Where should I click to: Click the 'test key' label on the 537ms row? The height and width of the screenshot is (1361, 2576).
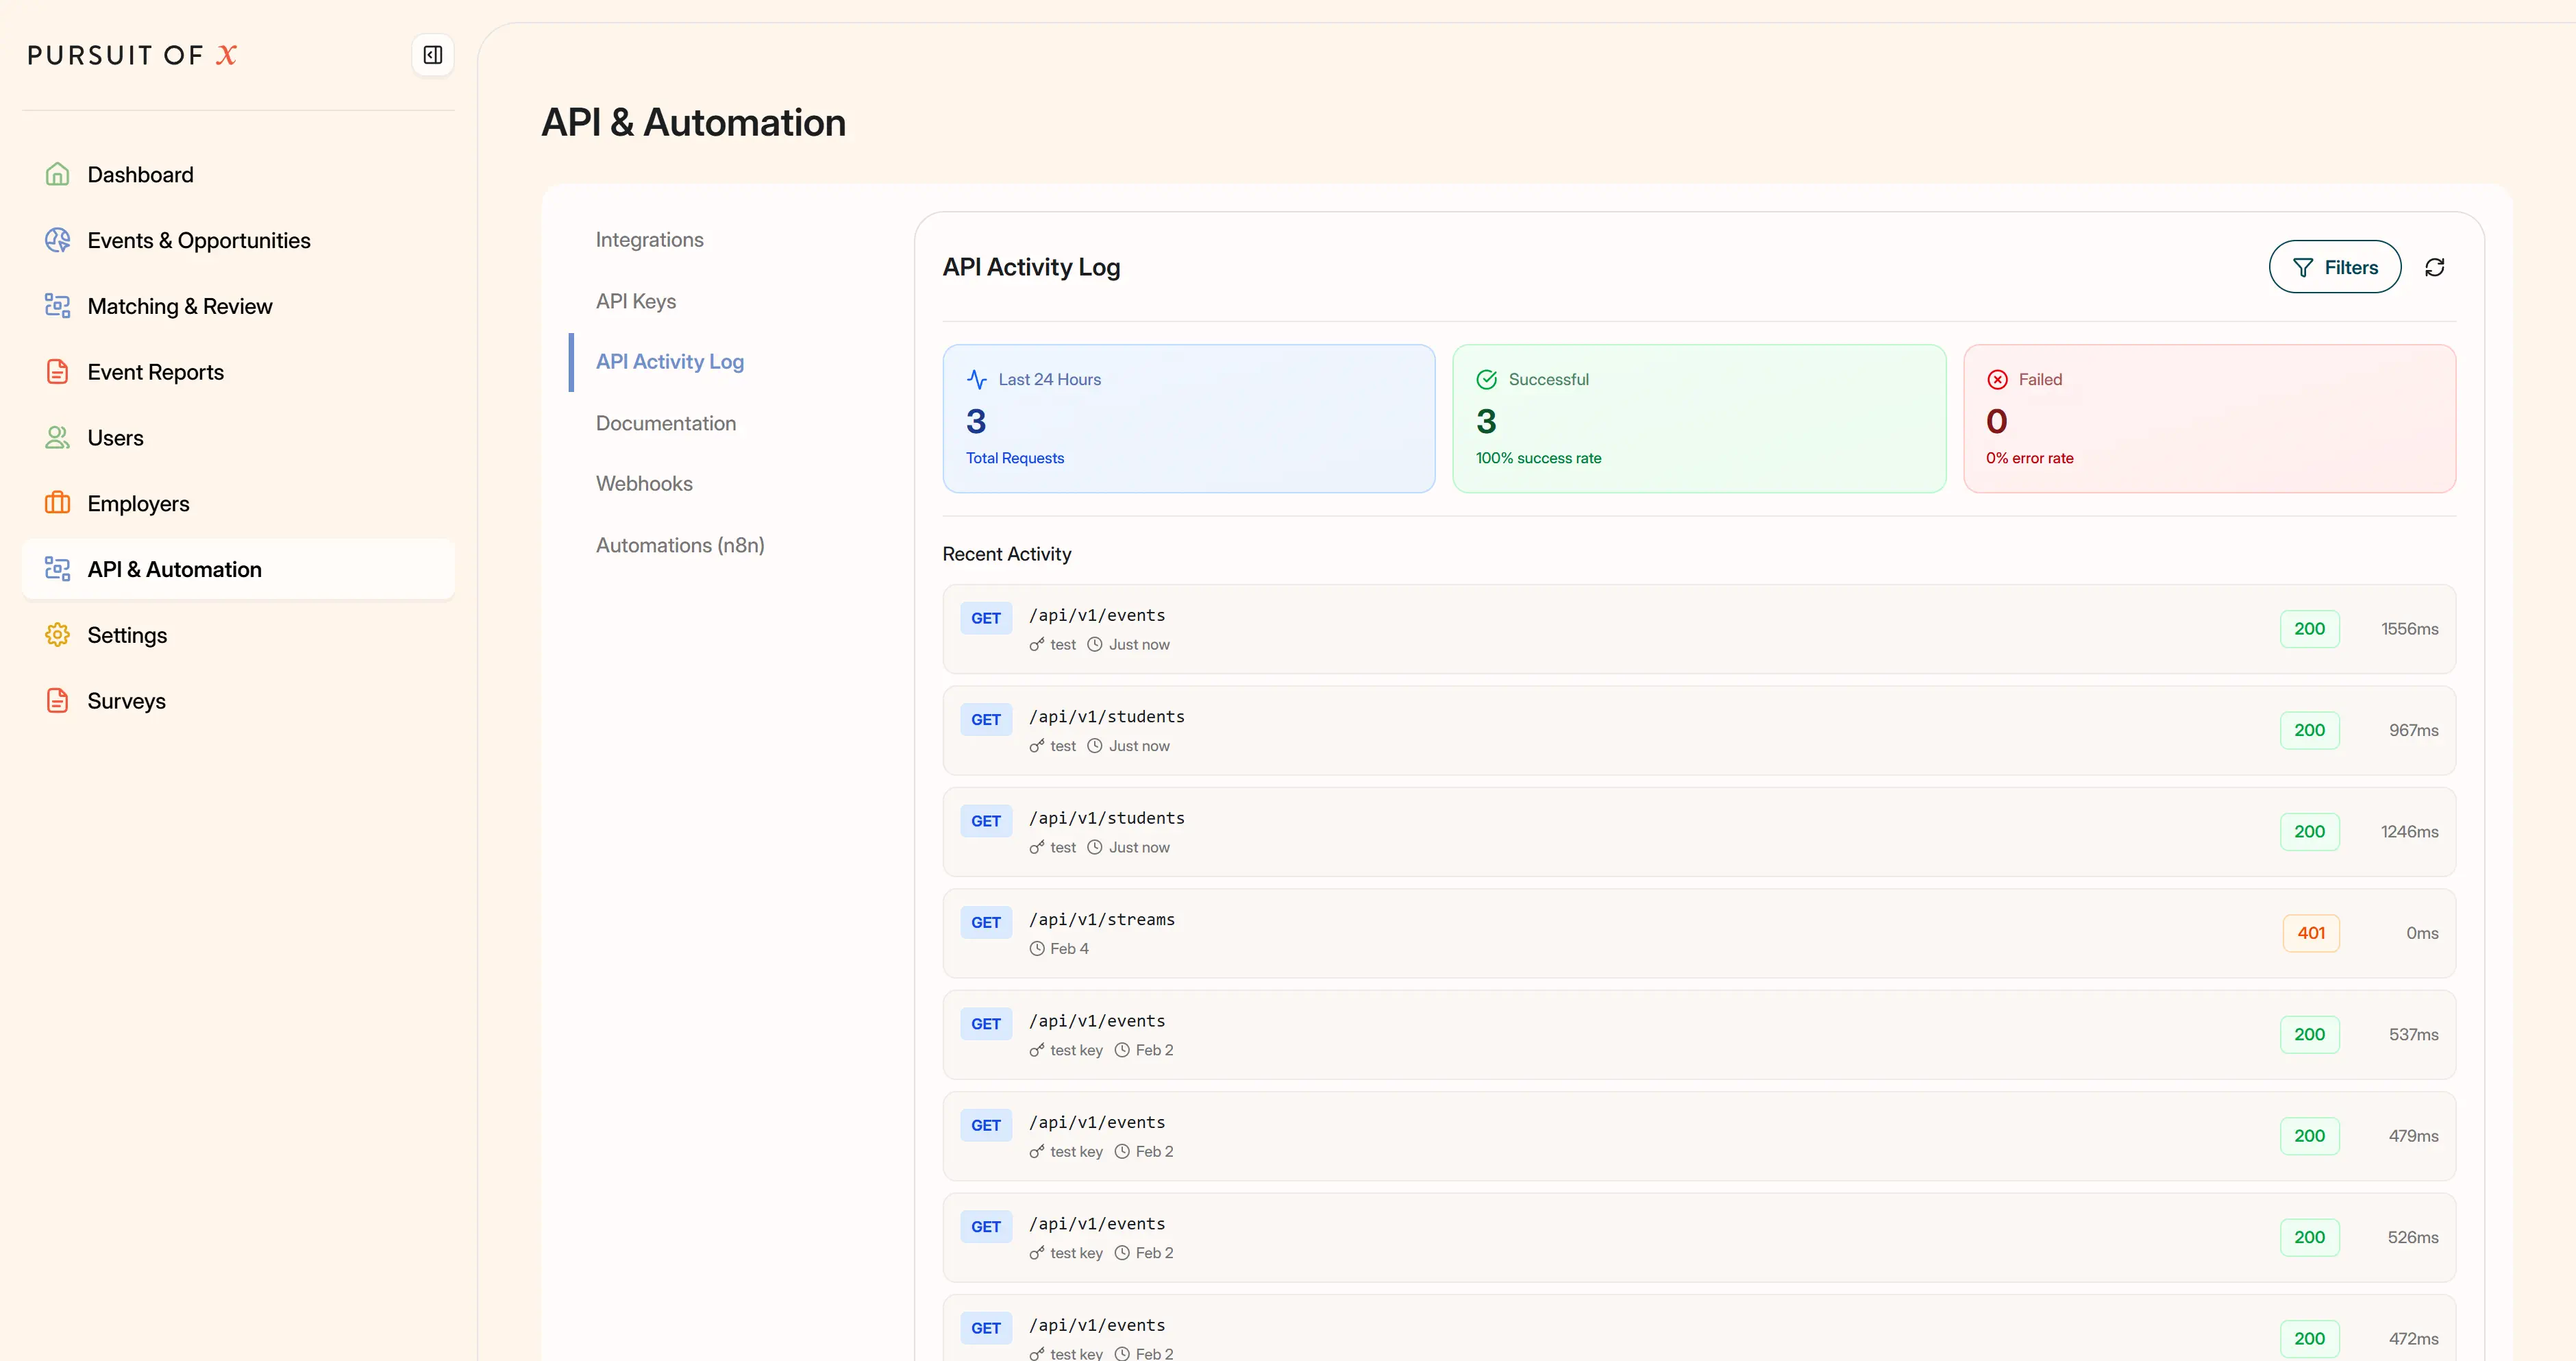pos(1076,1050)
